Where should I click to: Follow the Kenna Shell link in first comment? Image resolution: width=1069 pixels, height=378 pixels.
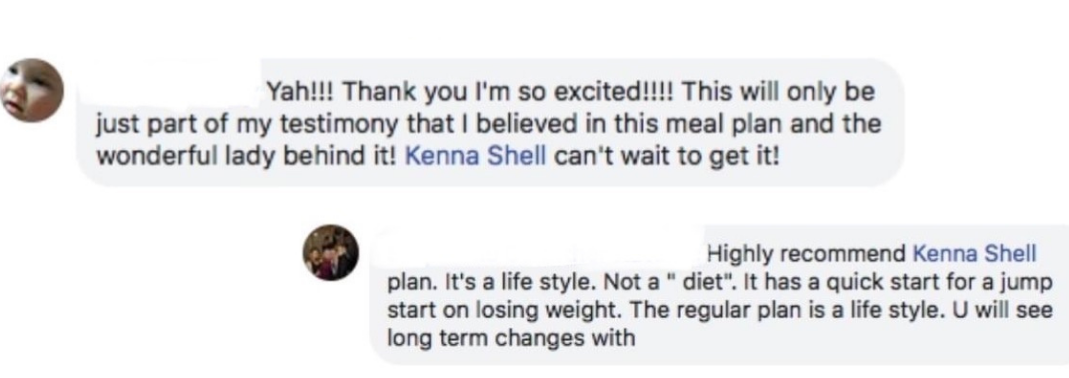[476, 156]
